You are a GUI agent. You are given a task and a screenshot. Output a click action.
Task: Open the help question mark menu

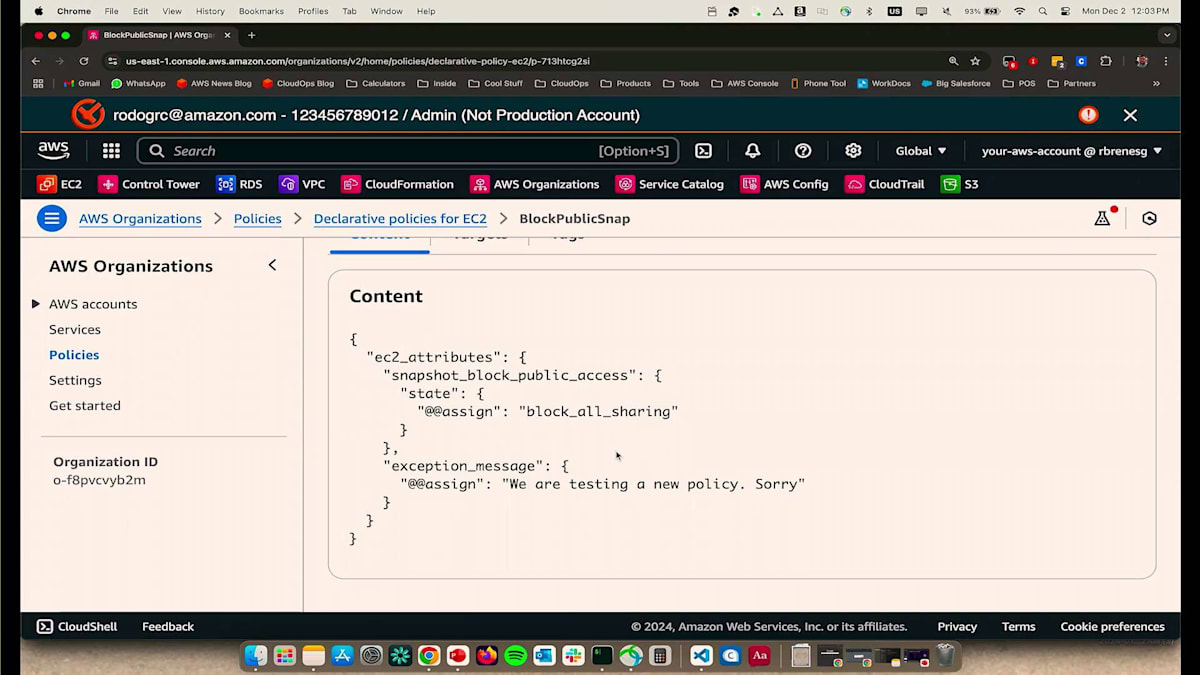click(803, 151)
